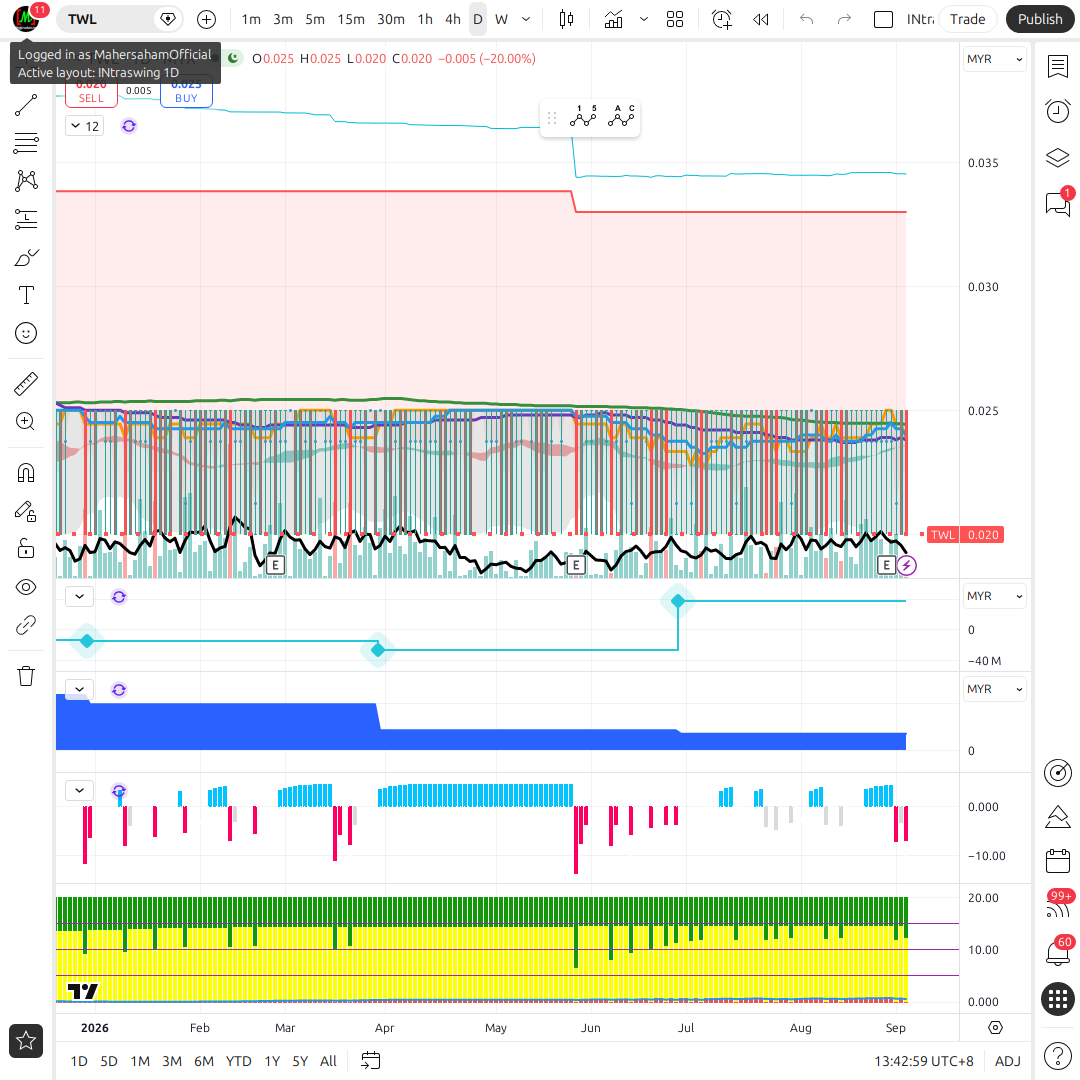Open the watchlist panel icon
The width and height of the screenshot is (1080, 1080).
1057,67
